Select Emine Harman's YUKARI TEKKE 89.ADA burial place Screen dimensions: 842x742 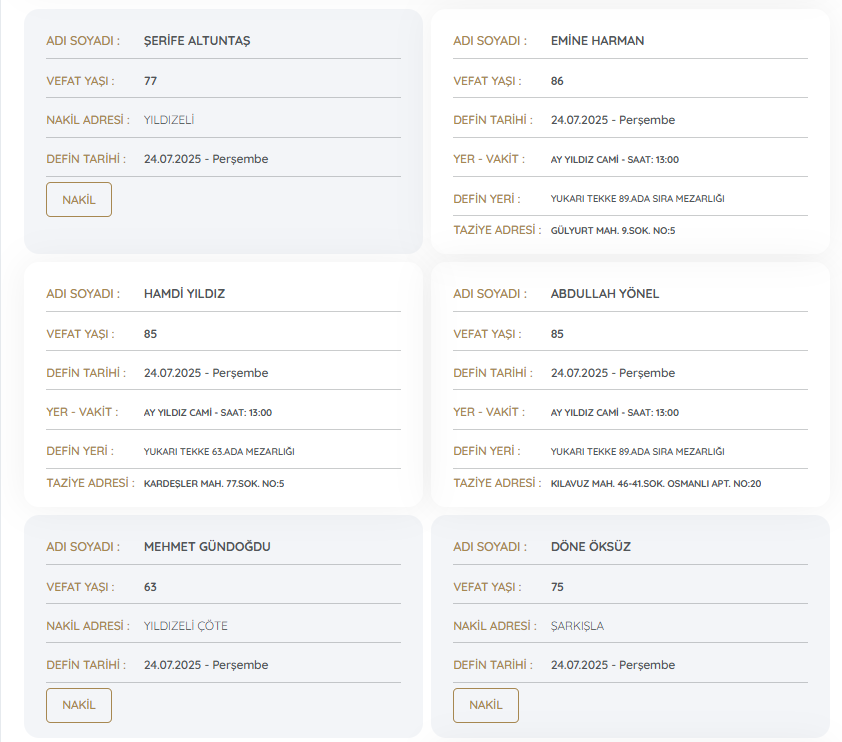click(x=637, y=199)
